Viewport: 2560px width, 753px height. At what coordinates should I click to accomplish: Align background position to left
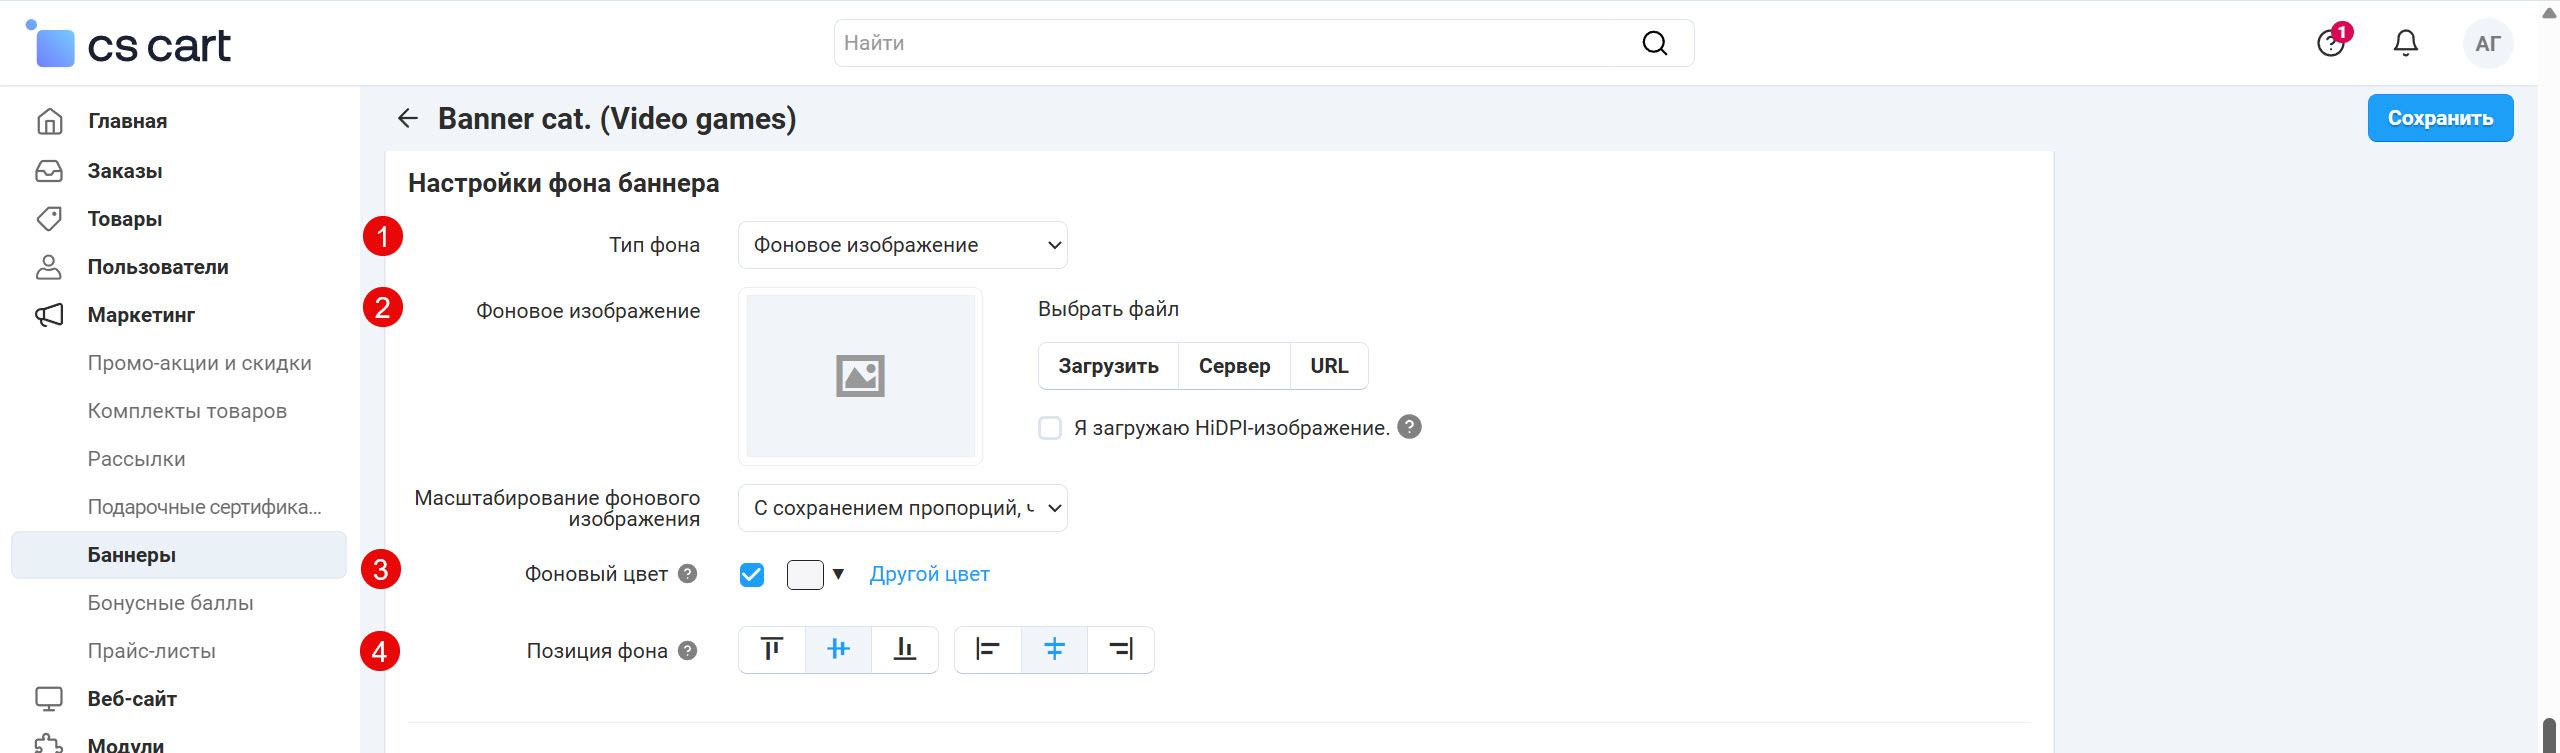click(x=988, y=650)
